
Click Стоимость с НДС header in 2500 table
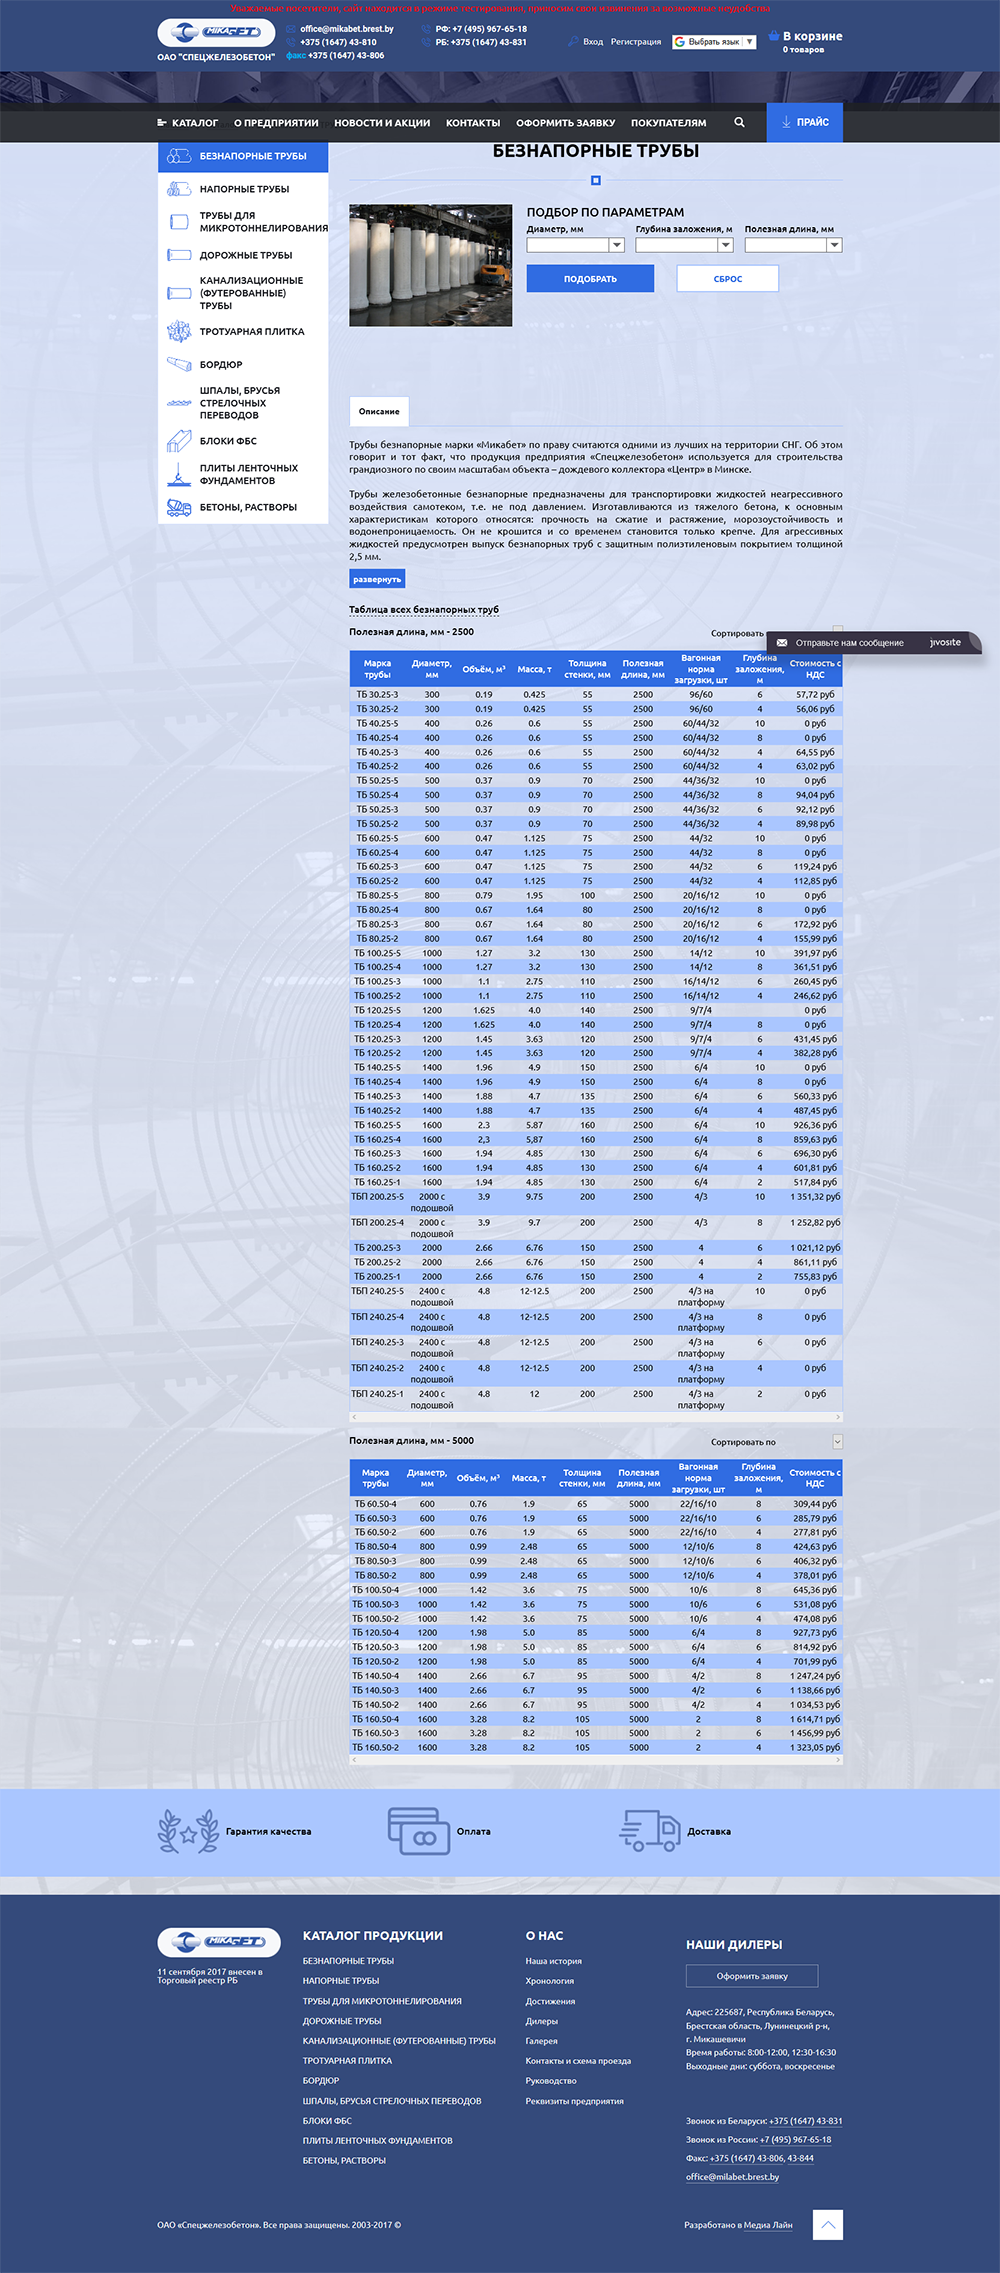(x=815, y=669)
